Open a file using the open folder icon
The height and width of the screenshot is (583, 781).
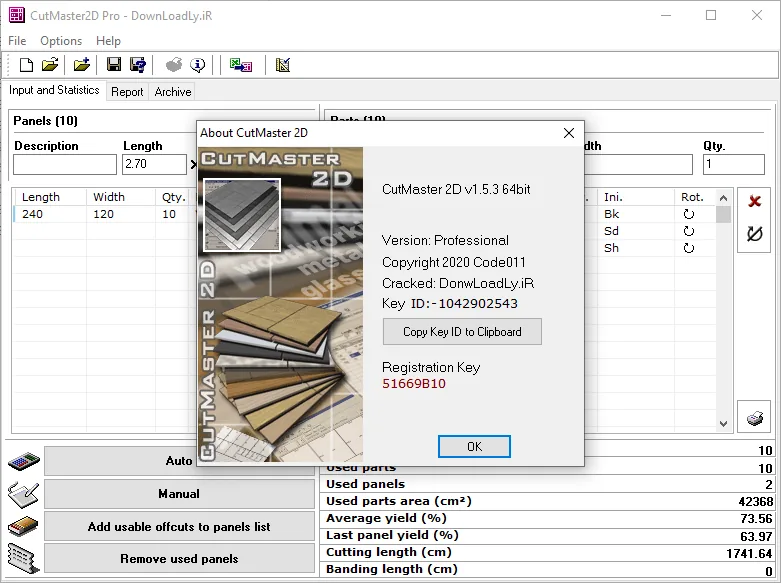pyautogui.click(x=50, y=65)
